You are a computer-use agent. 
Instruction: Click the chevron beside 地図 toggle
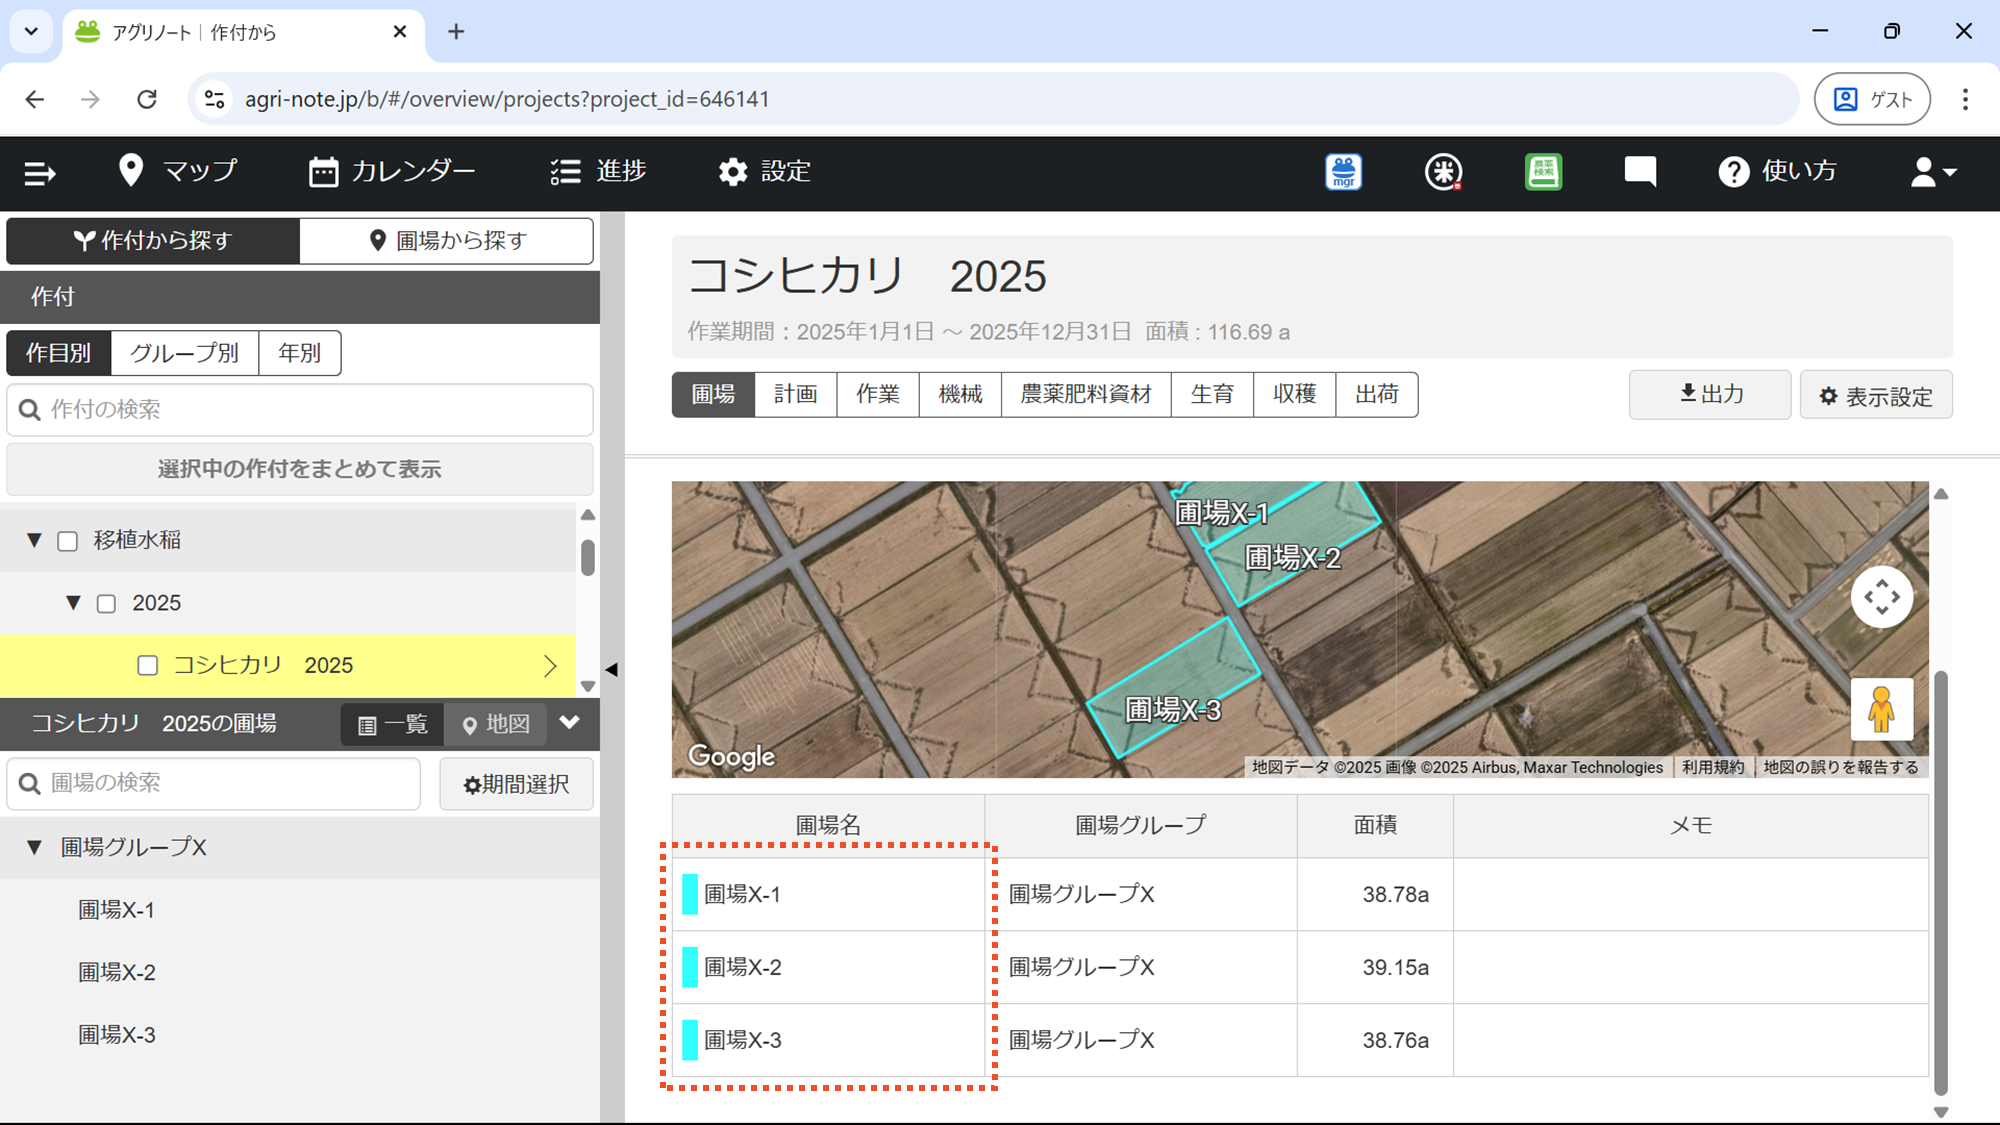pos(570,723)
